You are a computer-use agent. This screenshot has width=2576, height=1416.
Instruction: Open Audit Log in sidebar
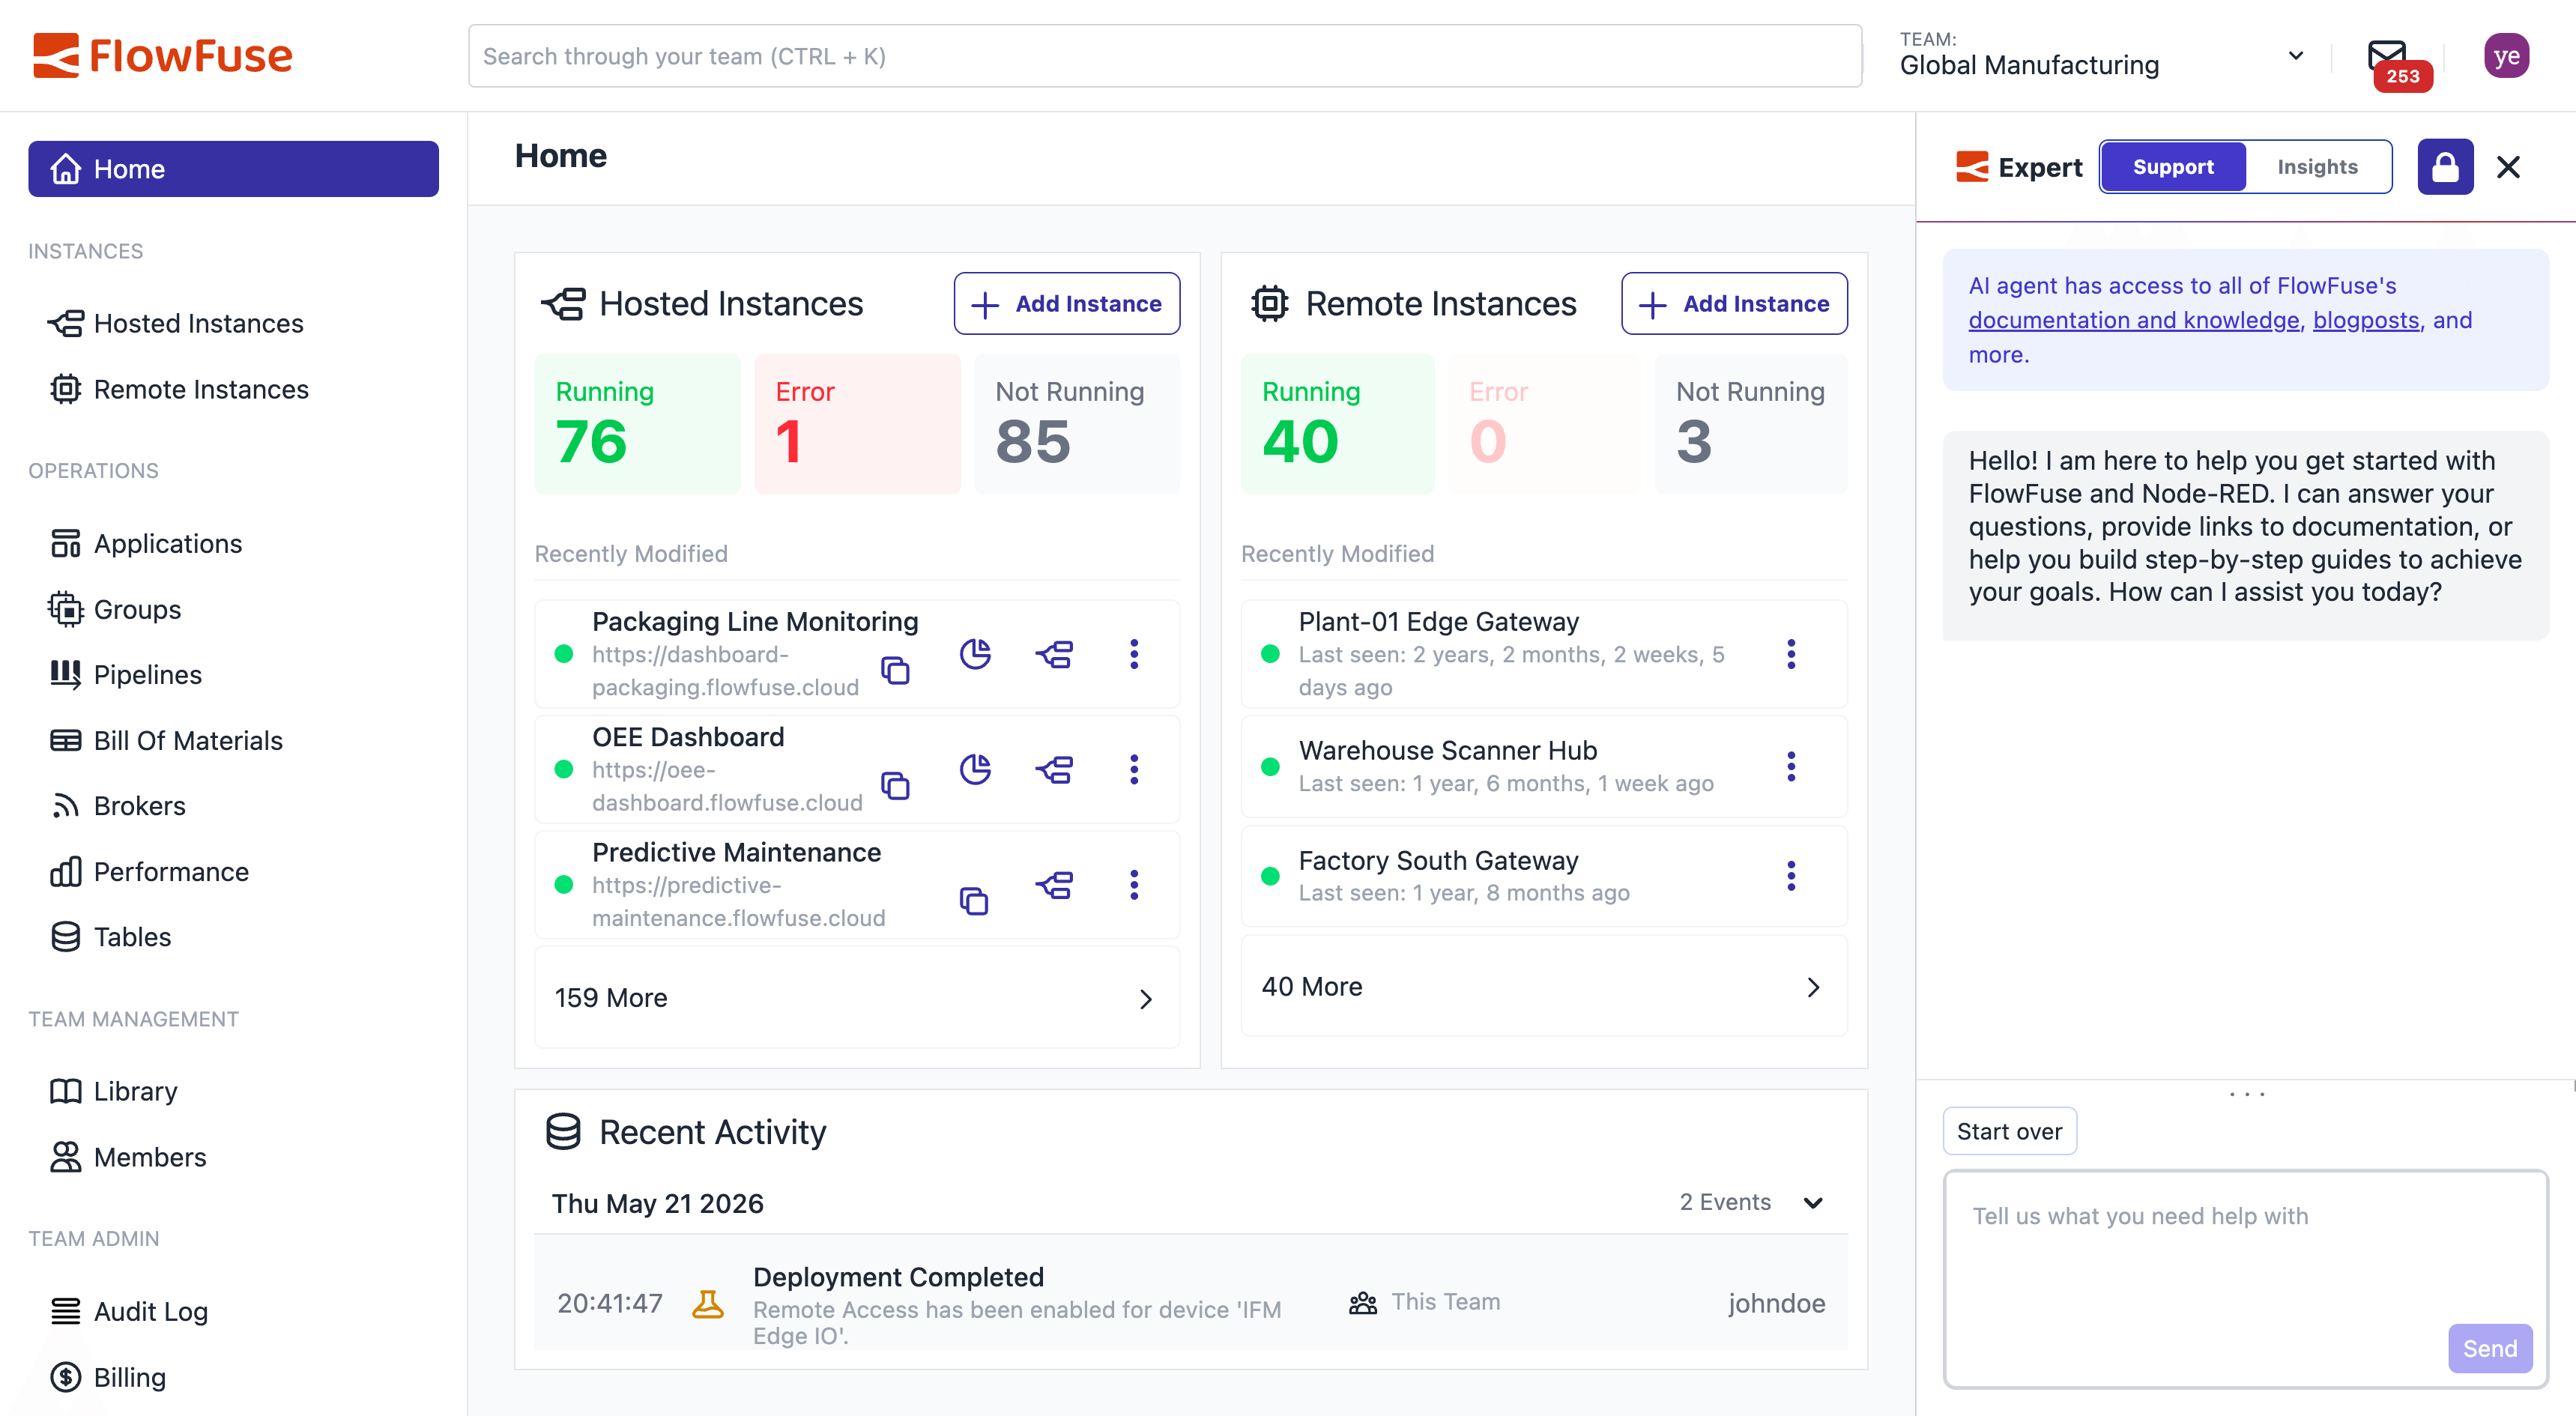233,1311
